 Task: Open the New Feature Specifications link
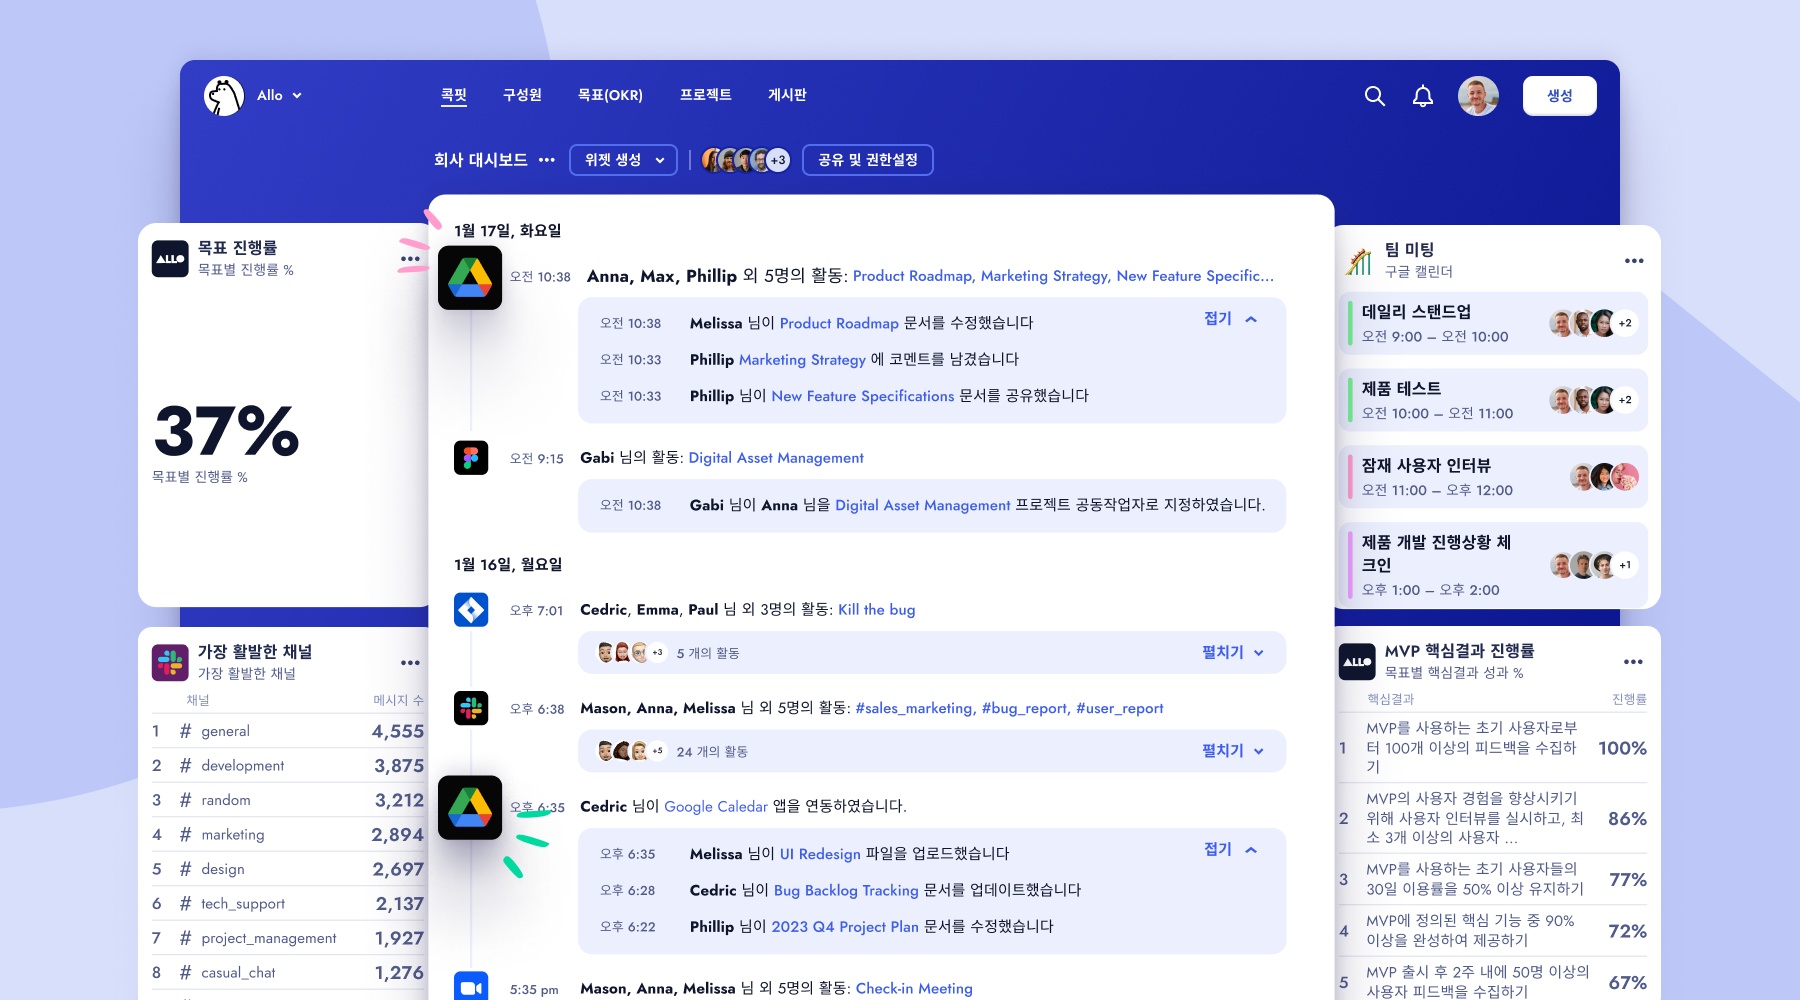tap(863, 396)
